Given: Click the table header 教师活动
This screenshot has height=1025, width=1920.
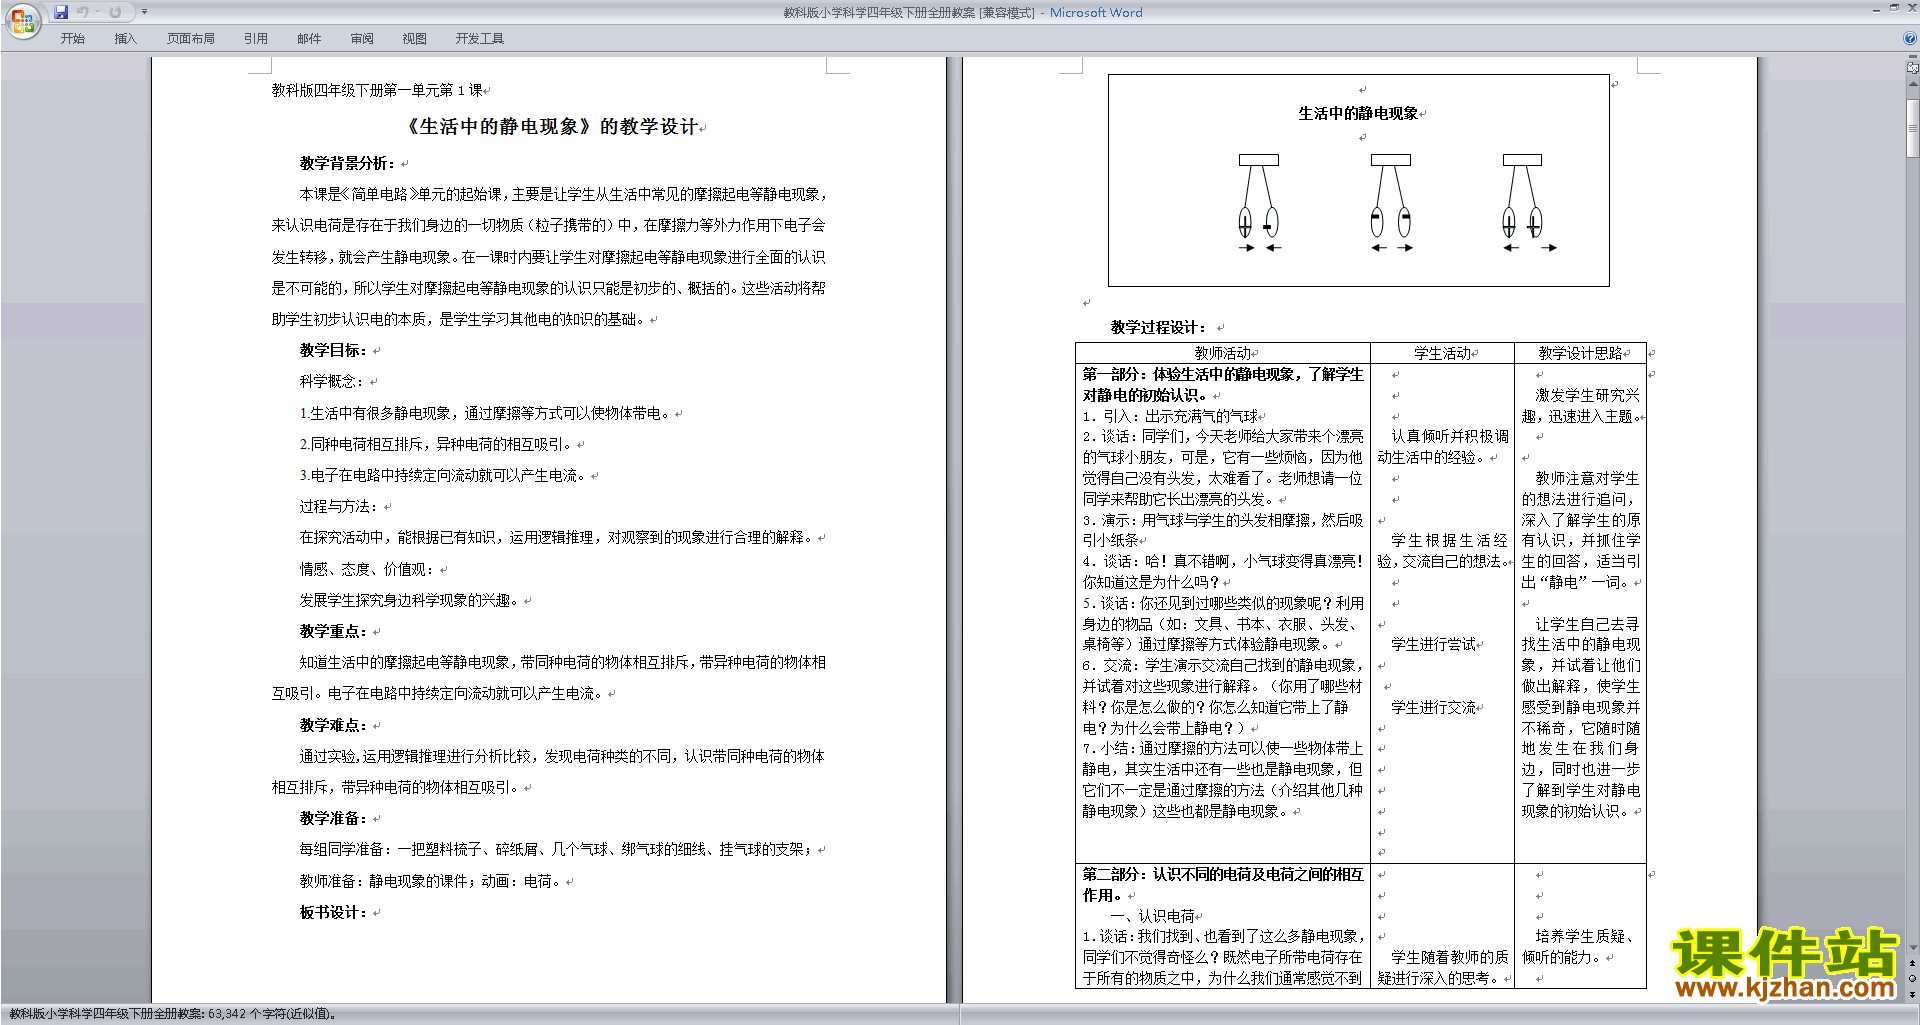Looking at the screenshot, I should 1222,353.
